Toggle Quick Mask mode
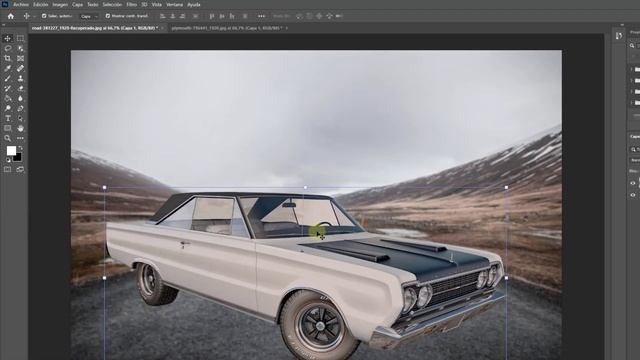Image resolution: width=640 pixels, height=360 pixels. [7, 169]
